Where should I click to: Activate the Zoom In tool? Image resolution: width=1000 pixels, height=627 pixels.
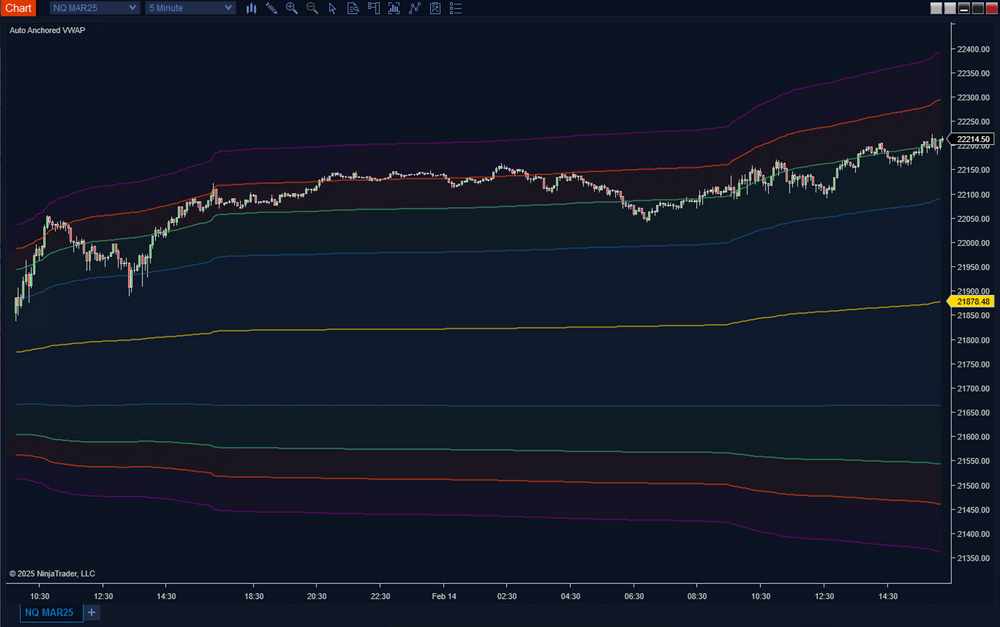[291, 8]
